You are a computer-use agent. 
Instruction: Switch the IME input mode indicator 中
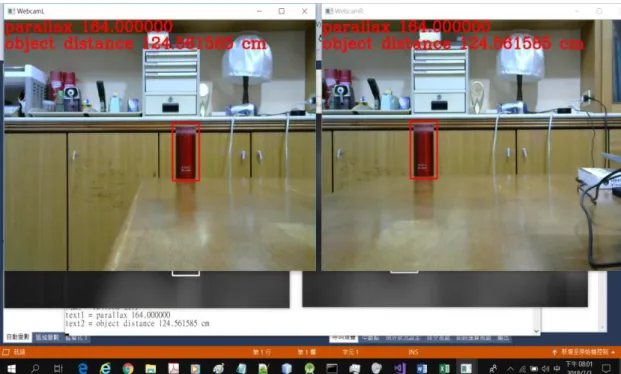pyautogui.click(x=556, y=368)
